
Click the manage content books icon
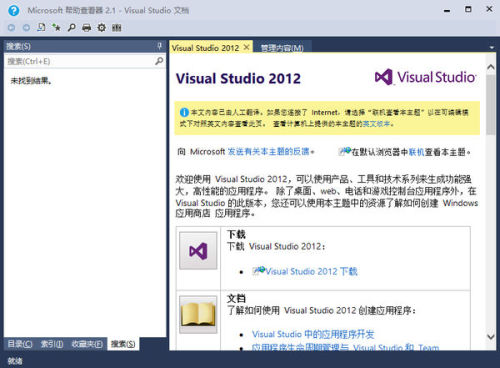pyautogui.click(x=117, y=28)
